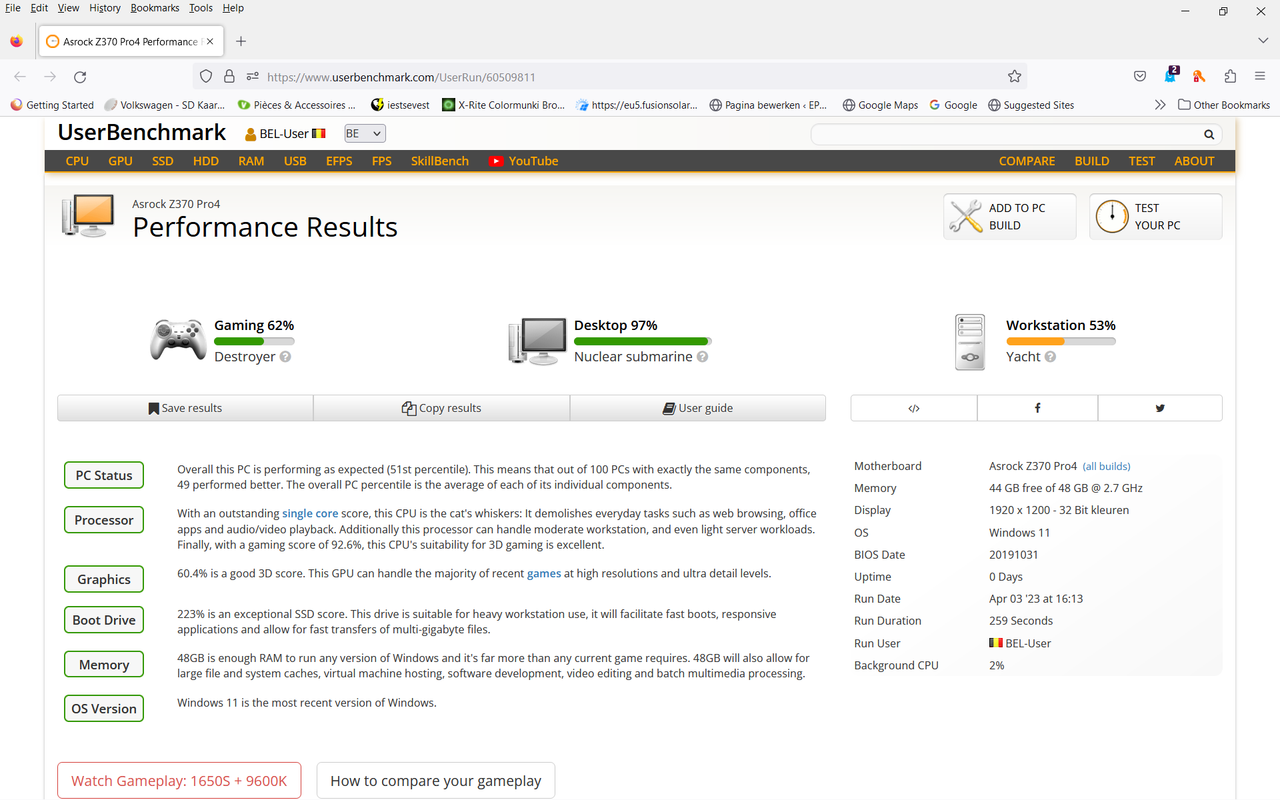Image resolution: width=1280 pixels, height=800 pixels.
Task: Go to the CPU section in nav bar
Action: coord(77,161)
